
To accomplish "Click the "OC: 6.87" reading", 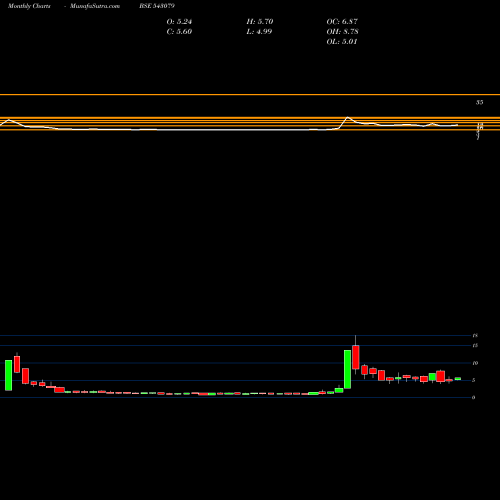I will (342, 22).
